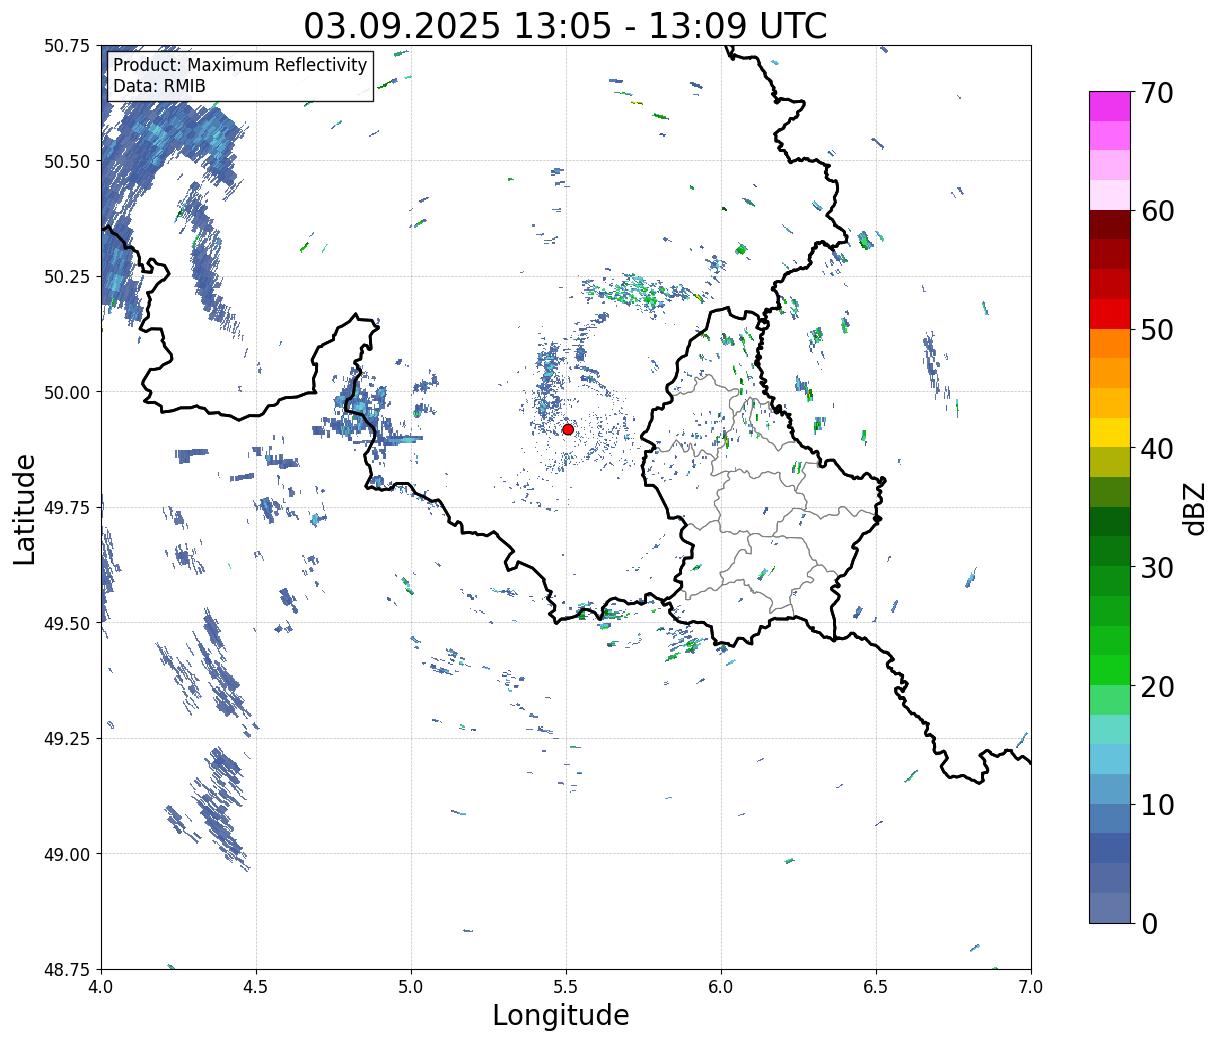Image resolution: width=1219 pixels, height=1040 pixels.
Task: Pick the dark maroon segment just below 60 dBZ
Action: [1110, 225]
